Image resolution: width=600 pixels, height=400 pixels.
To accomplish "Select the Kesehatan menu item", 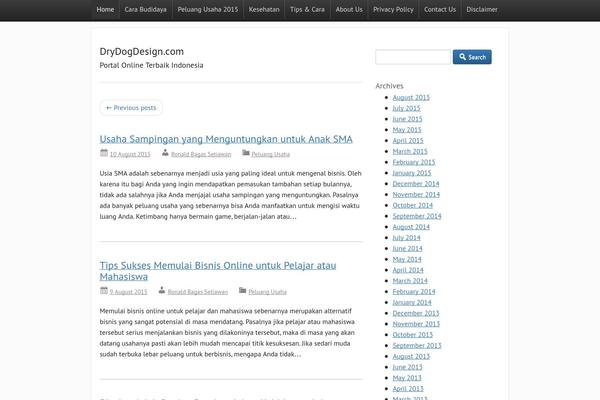I will 264,10.
